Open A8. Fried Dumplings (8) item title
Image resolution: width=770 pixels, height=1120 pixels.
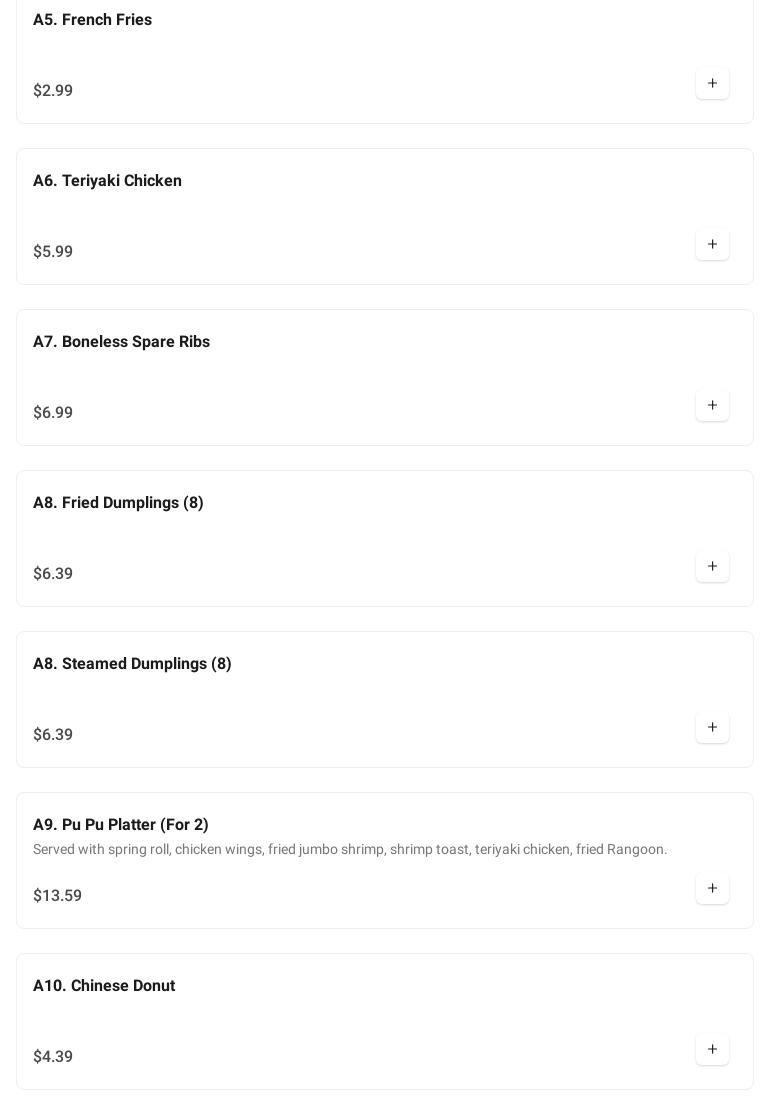click(x=118, y=503)
